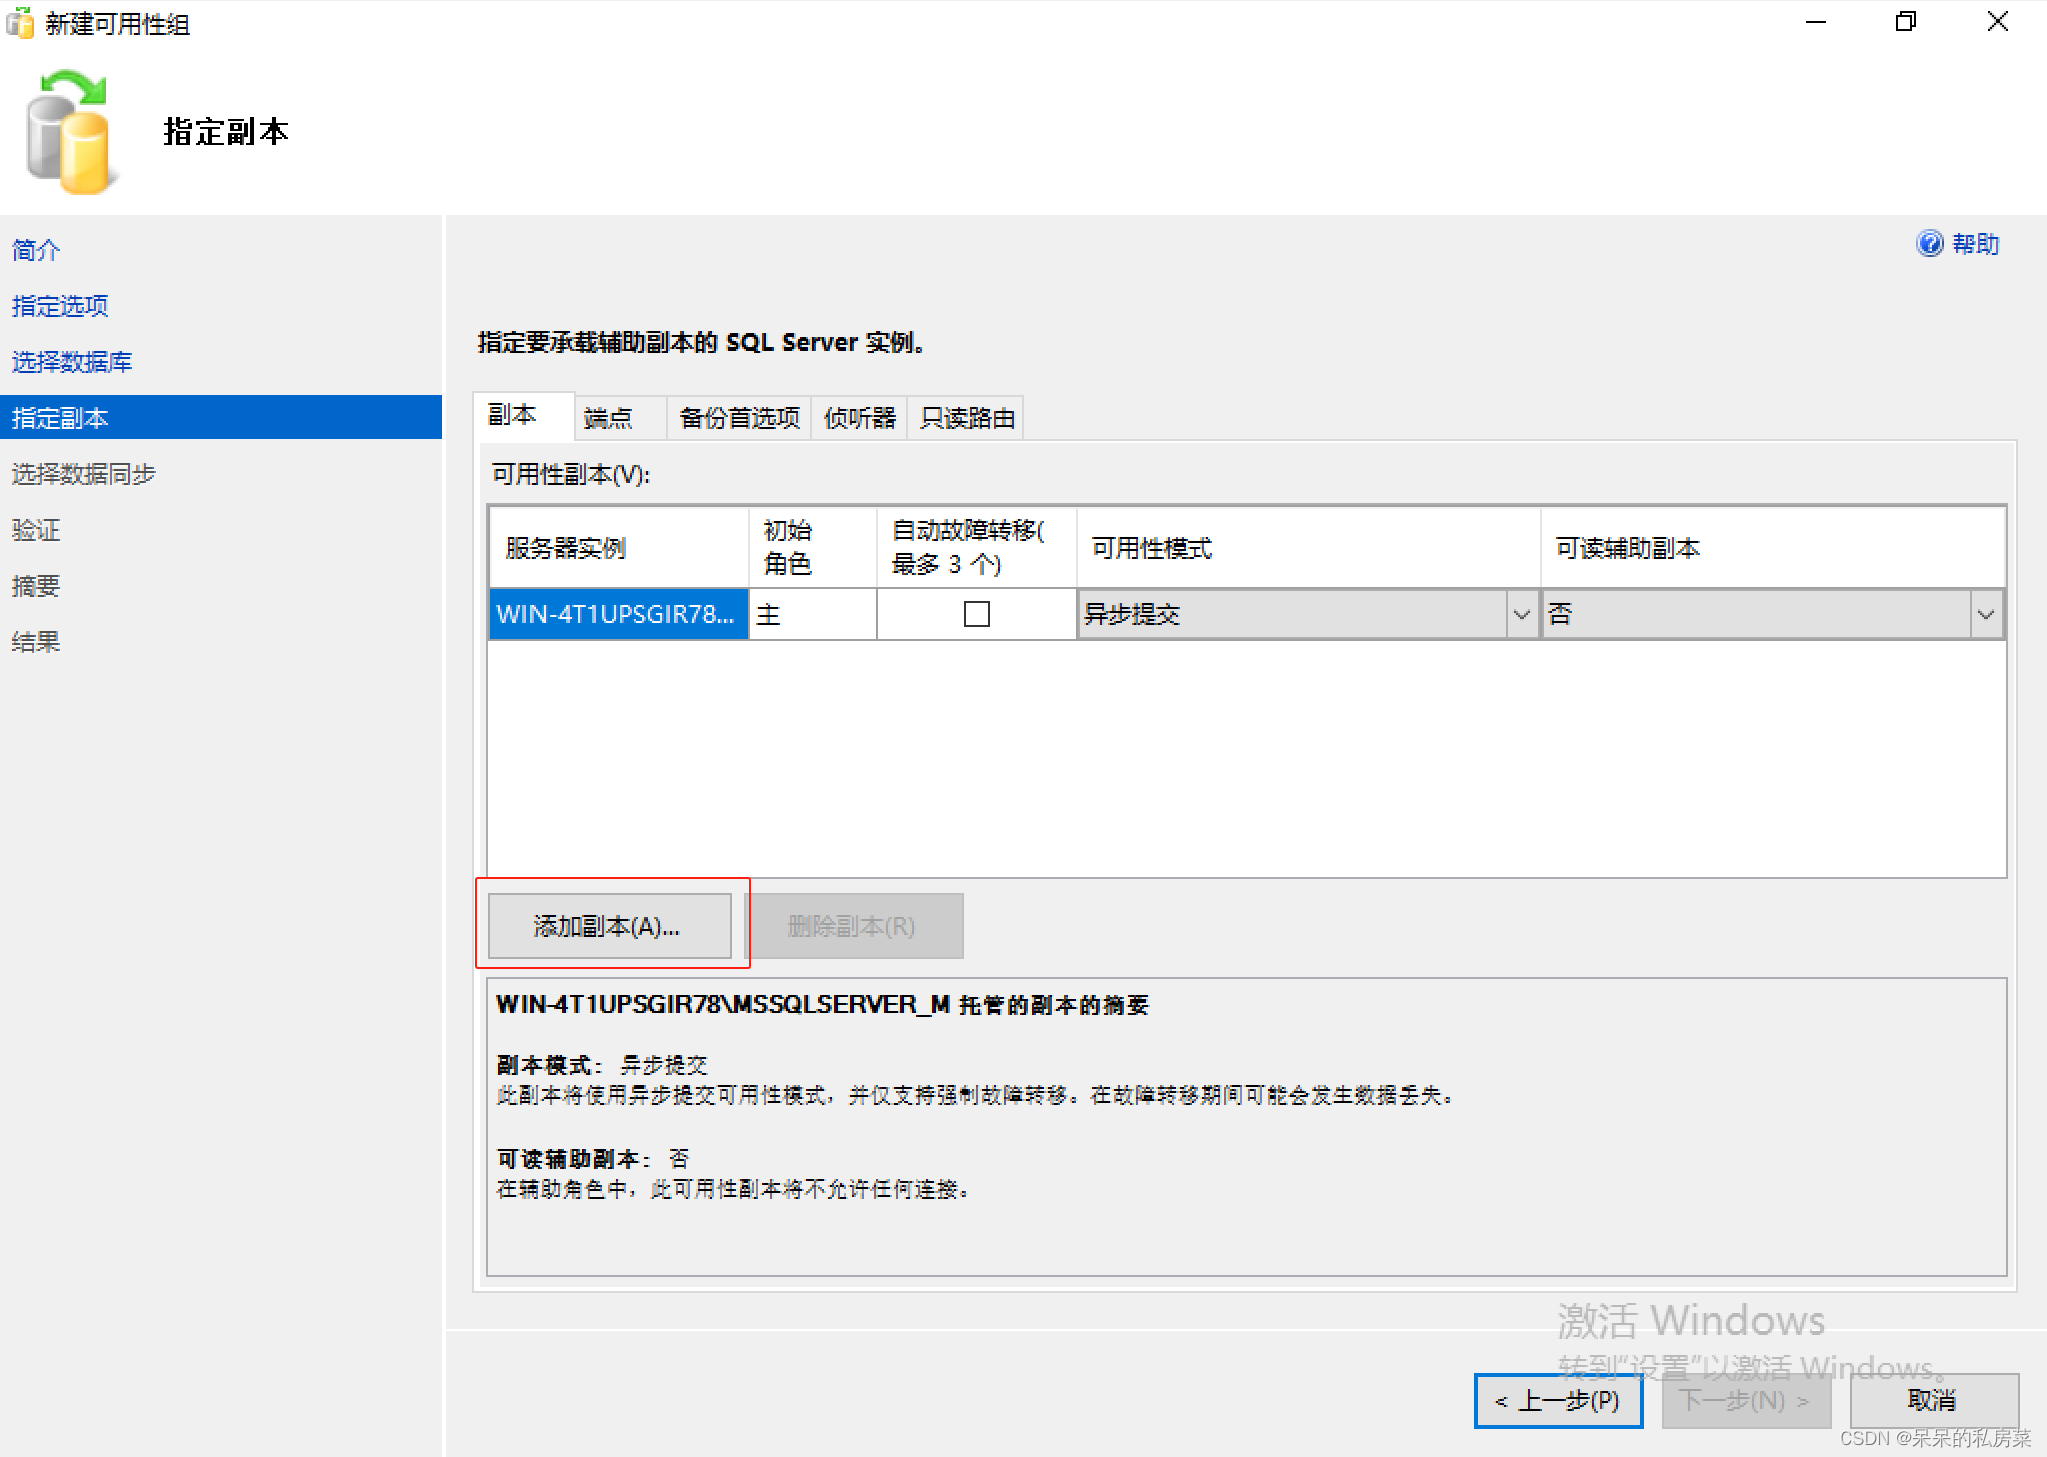Click the 自动故障转移 column header
2047x1457 pixels.
976,547
